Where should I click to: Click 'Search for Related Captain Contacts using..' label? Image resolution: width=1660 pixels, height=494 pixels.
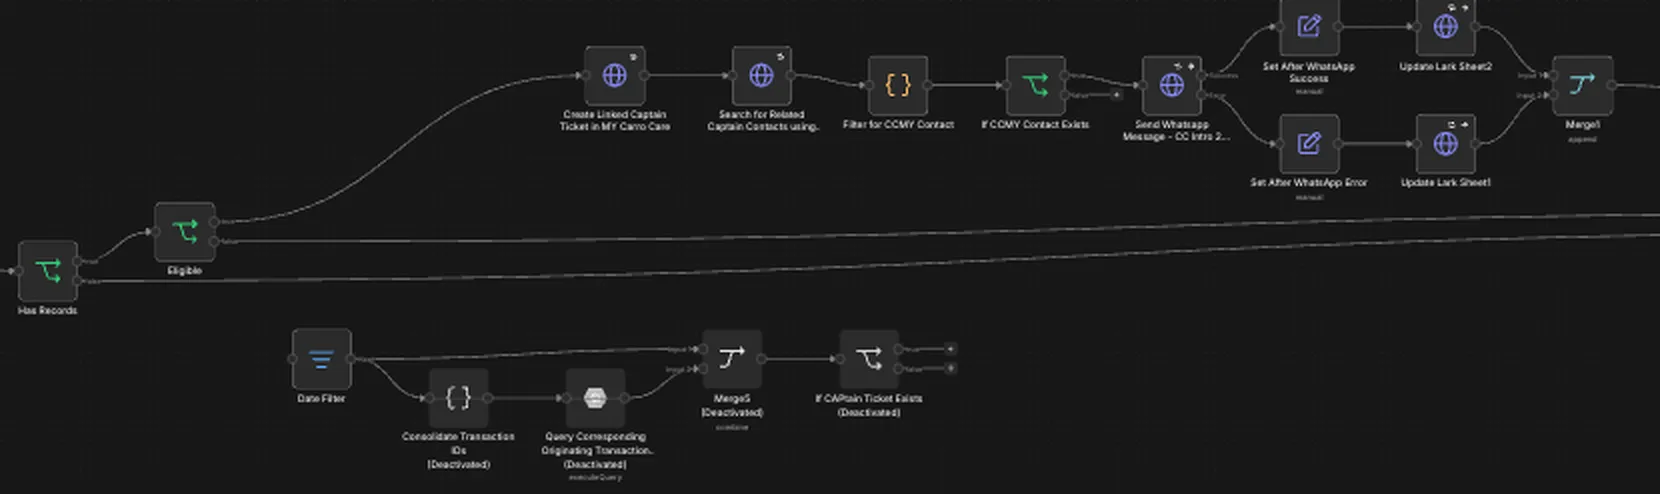pos(762,121)
